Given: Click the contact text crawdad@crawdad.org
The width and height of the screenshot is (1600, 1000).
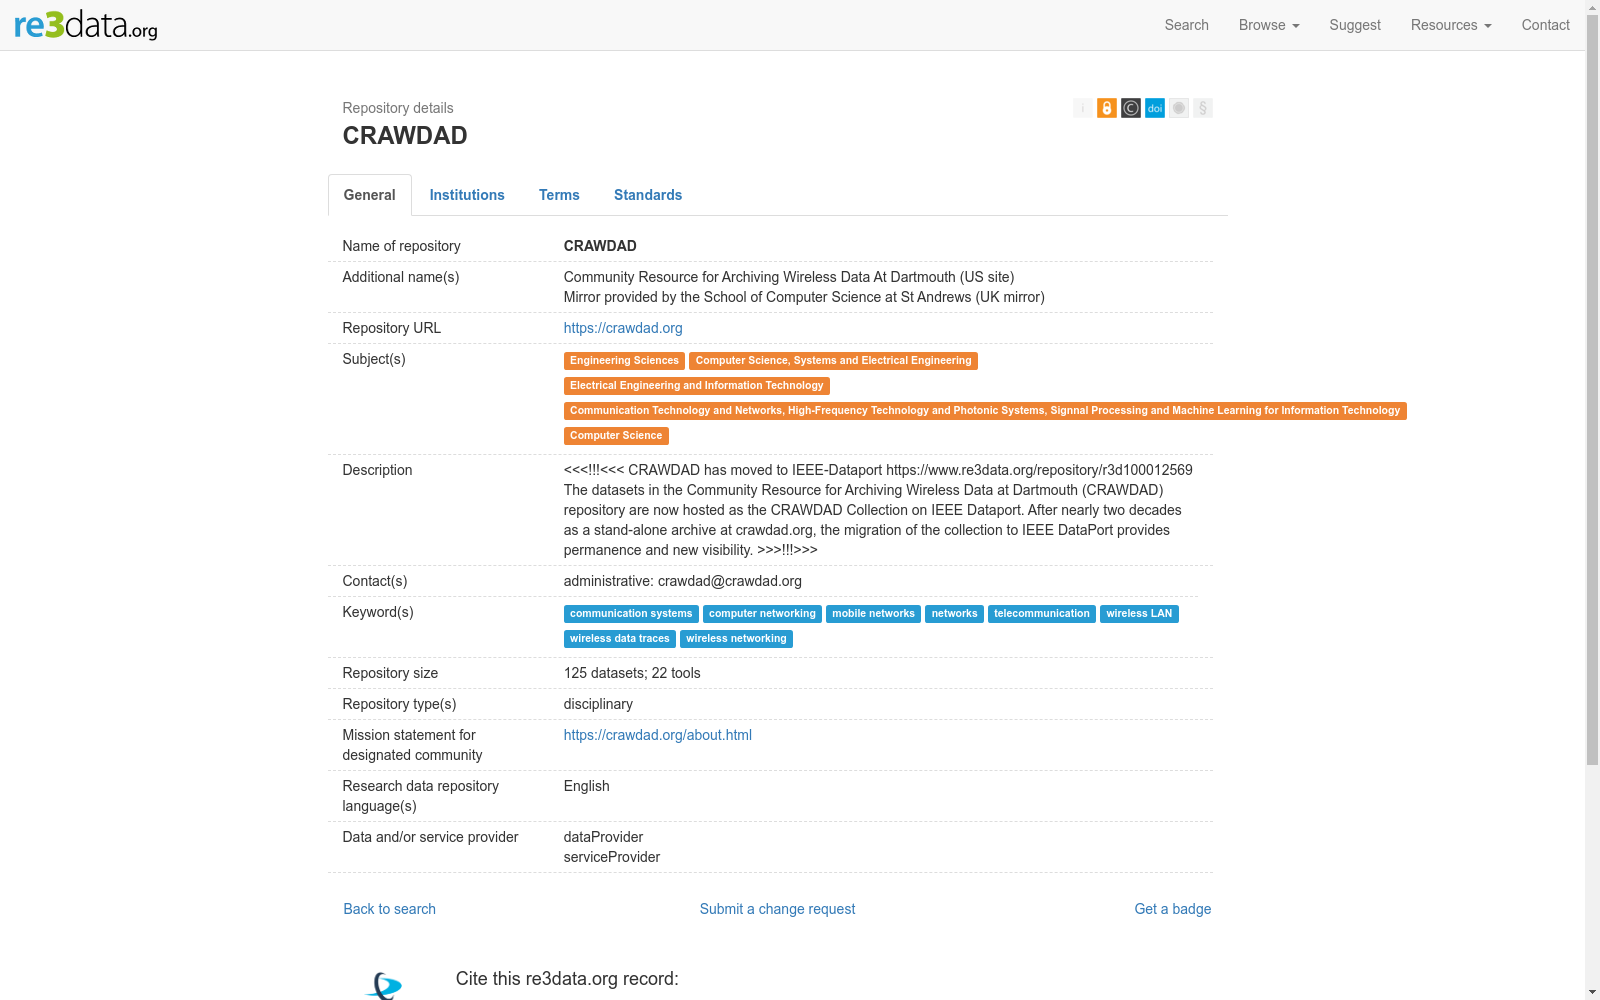Looking at the screenshot, I should (x=730, y=581).
